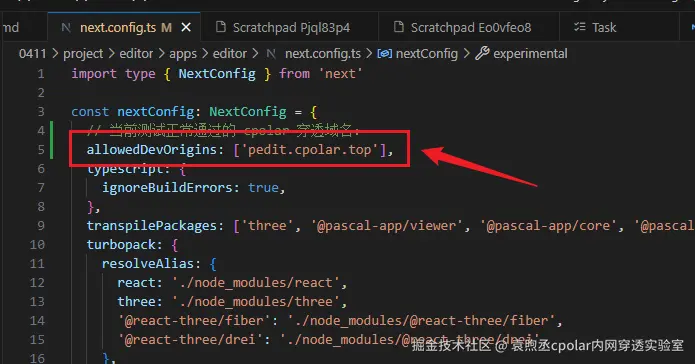
Task: Click '@react-three/fiber' key on line 14
Action: click(x=194, y=321)
